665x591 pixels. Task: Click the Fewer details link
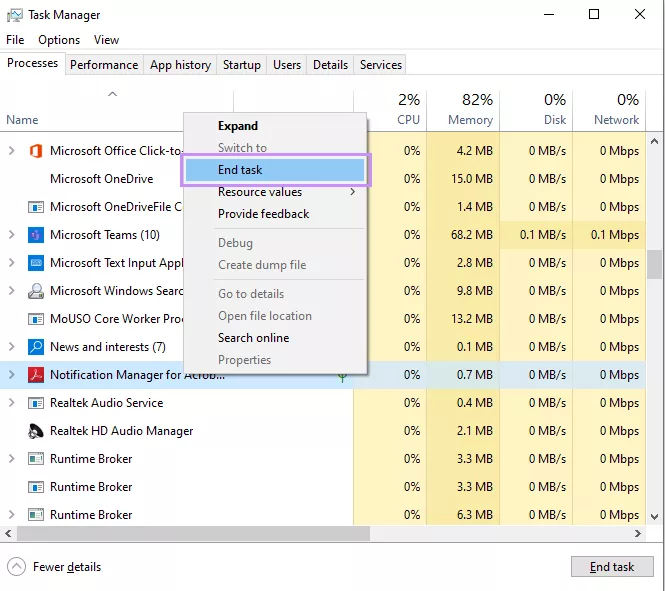(x=67, y=567)
